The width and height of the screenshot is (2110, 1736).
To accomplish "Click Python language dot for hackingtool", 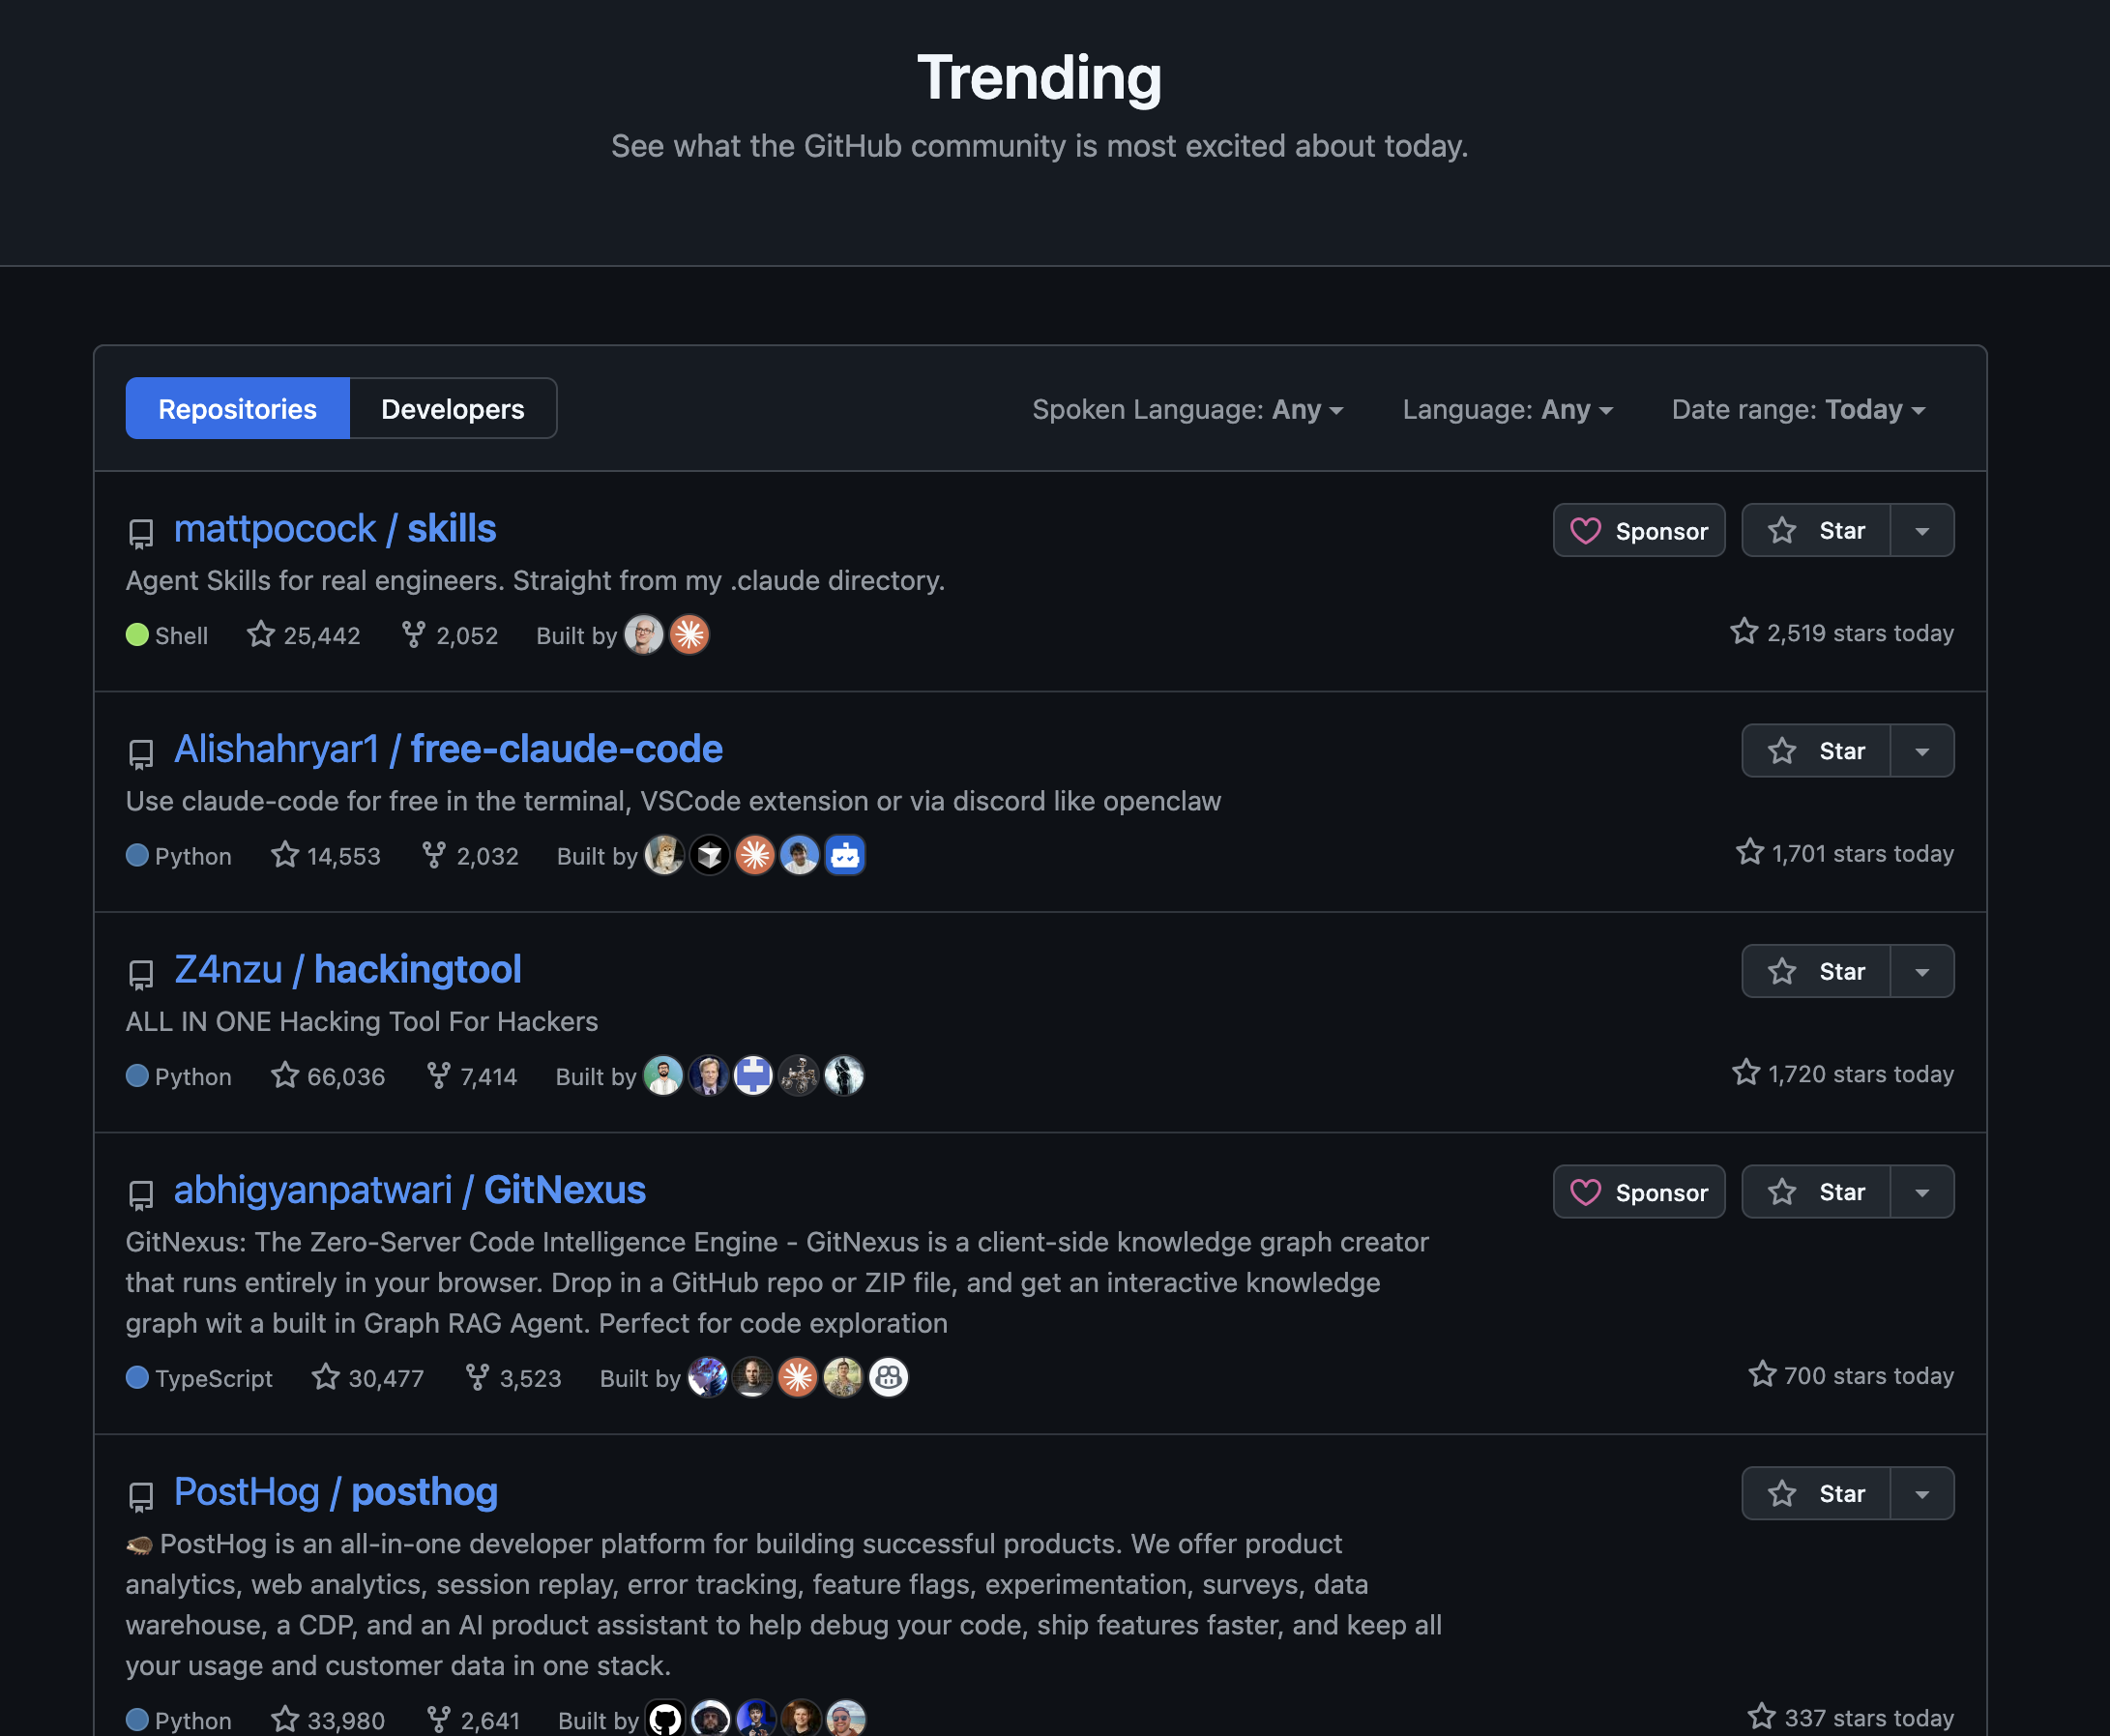I will pyautogui.click(x=137, y=1076).
